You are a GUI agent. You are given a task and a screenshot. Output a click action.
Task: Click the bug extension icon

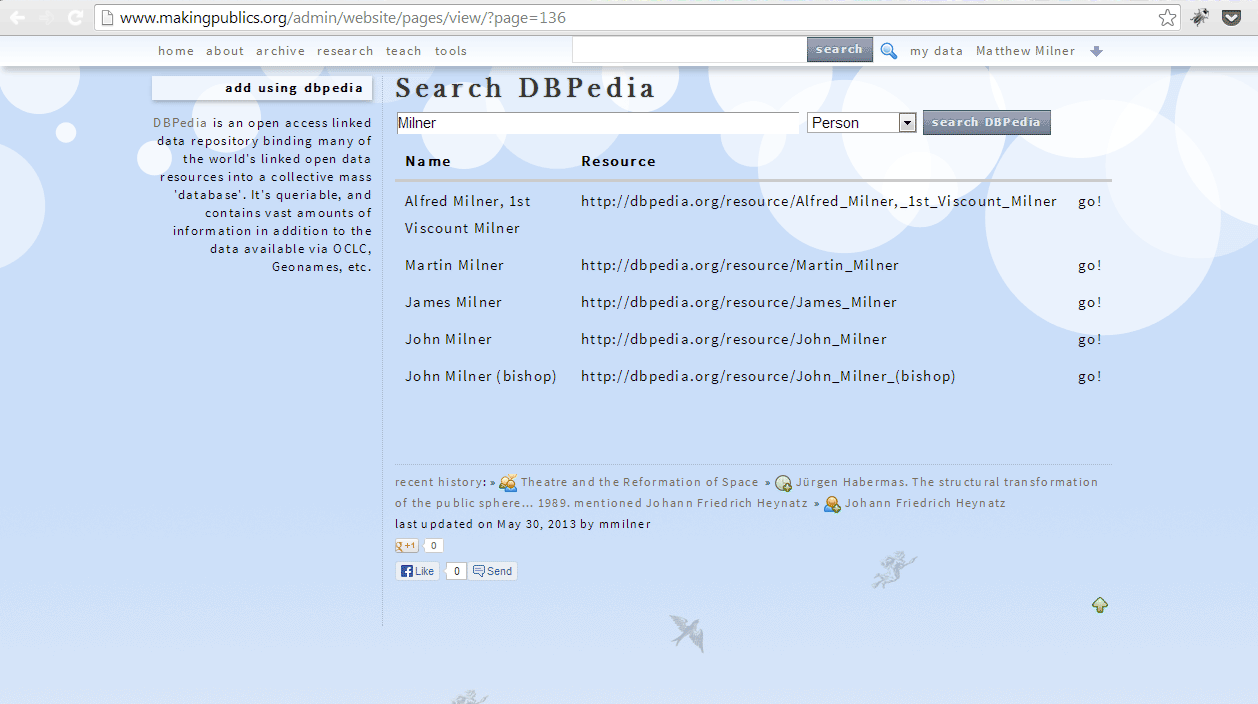tap(1199, 17)
